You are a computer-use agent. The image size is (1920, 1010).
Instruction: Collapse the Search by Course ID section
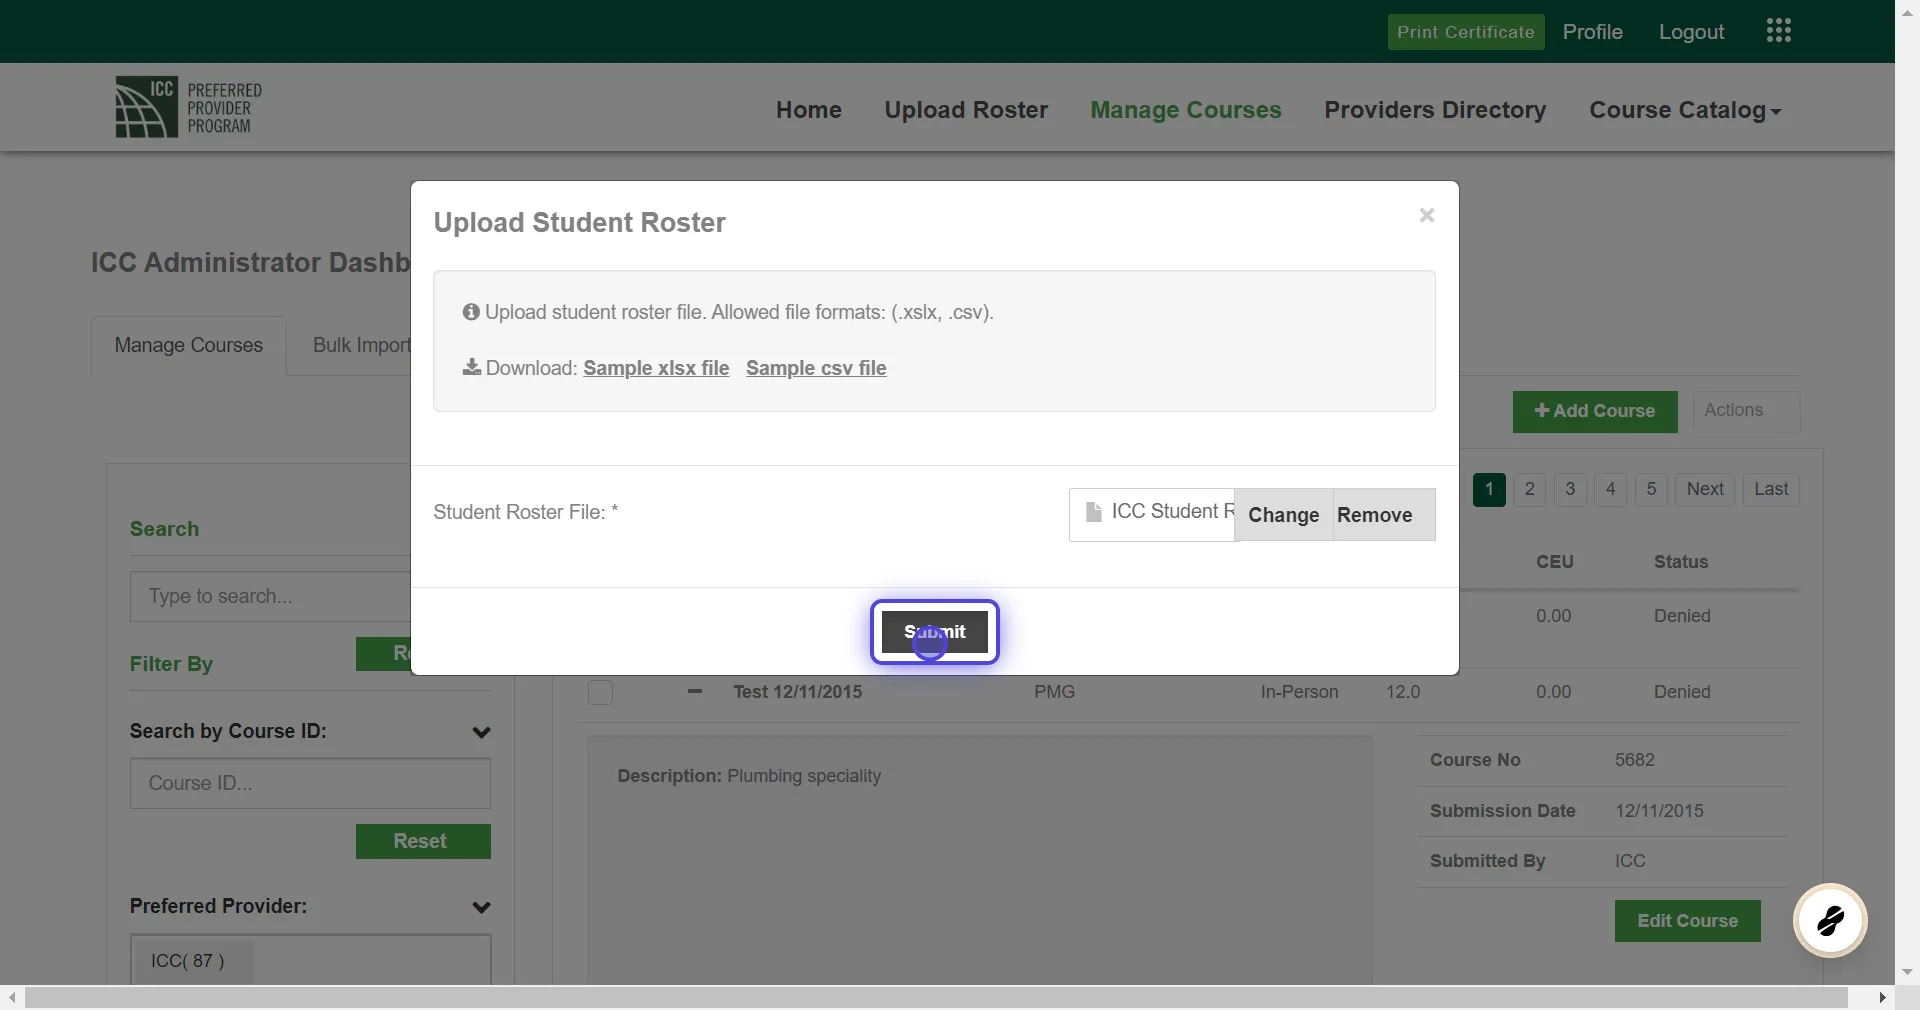pyautogui.click(x=481, y=732)
